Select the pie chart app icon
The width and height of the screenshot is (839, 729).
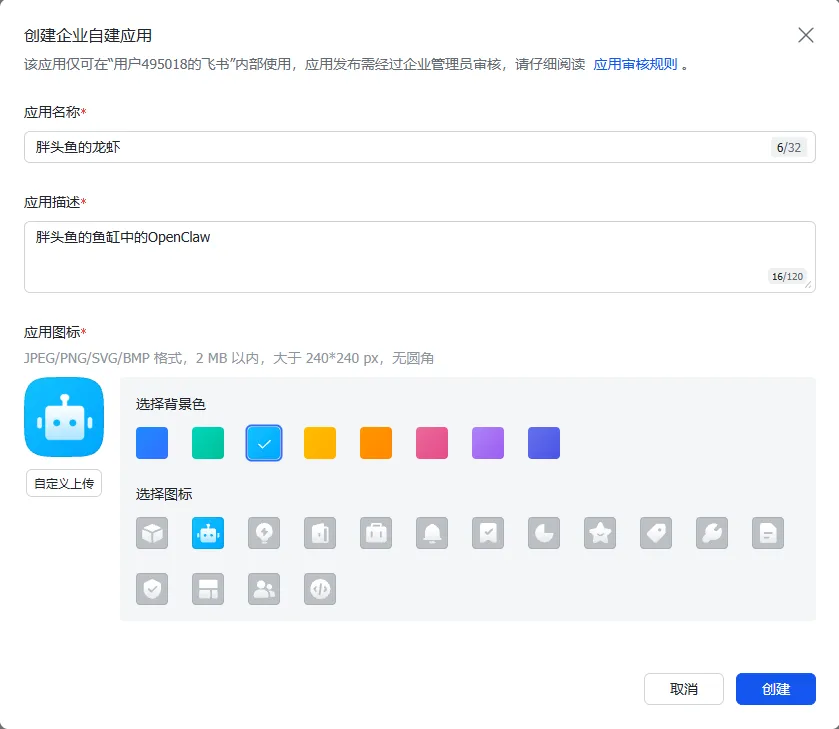click(544, 533)
